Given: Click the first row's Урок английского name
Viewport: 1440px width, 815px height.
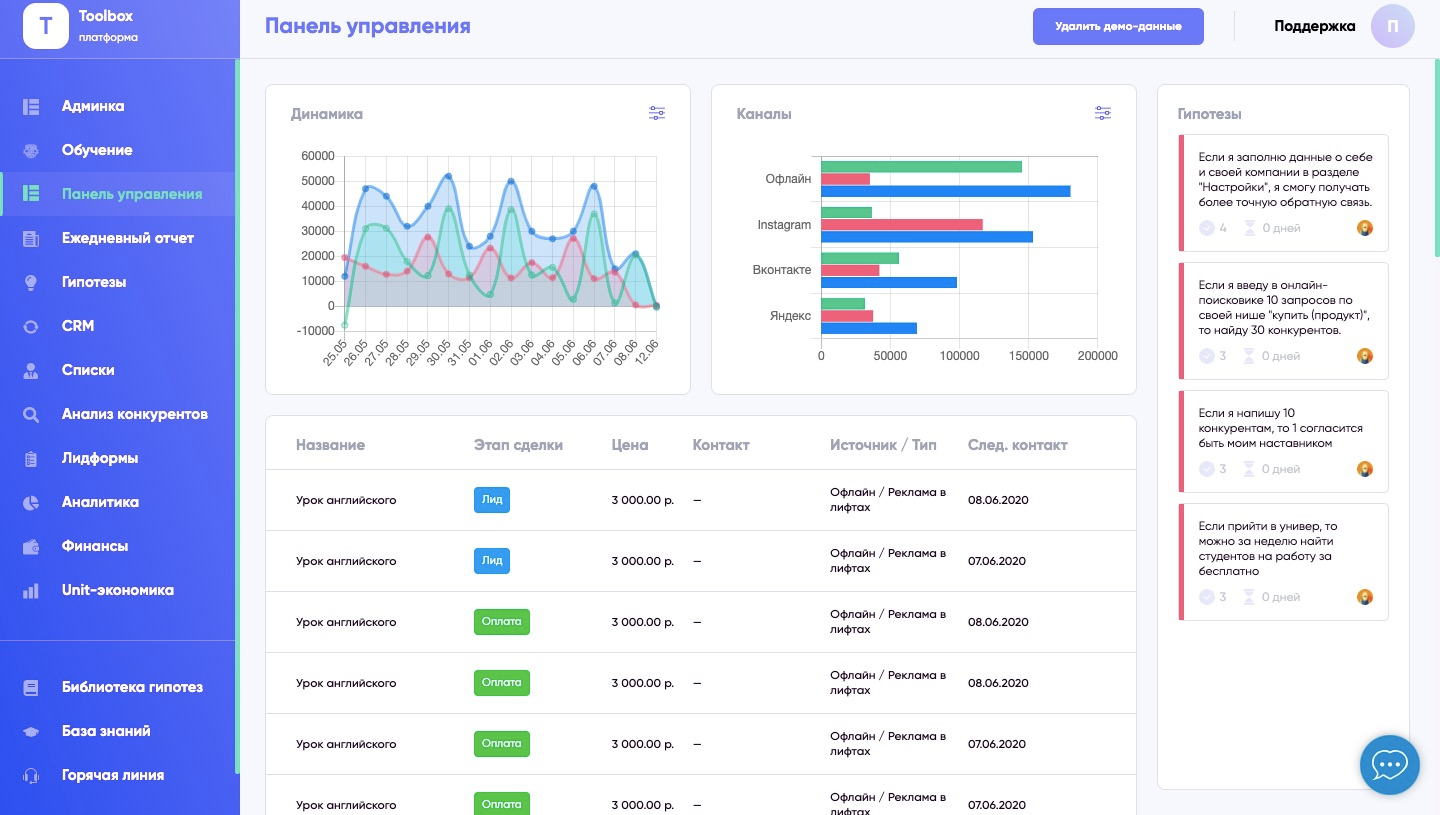Looking at the screenshot, I should click(346, 500).
